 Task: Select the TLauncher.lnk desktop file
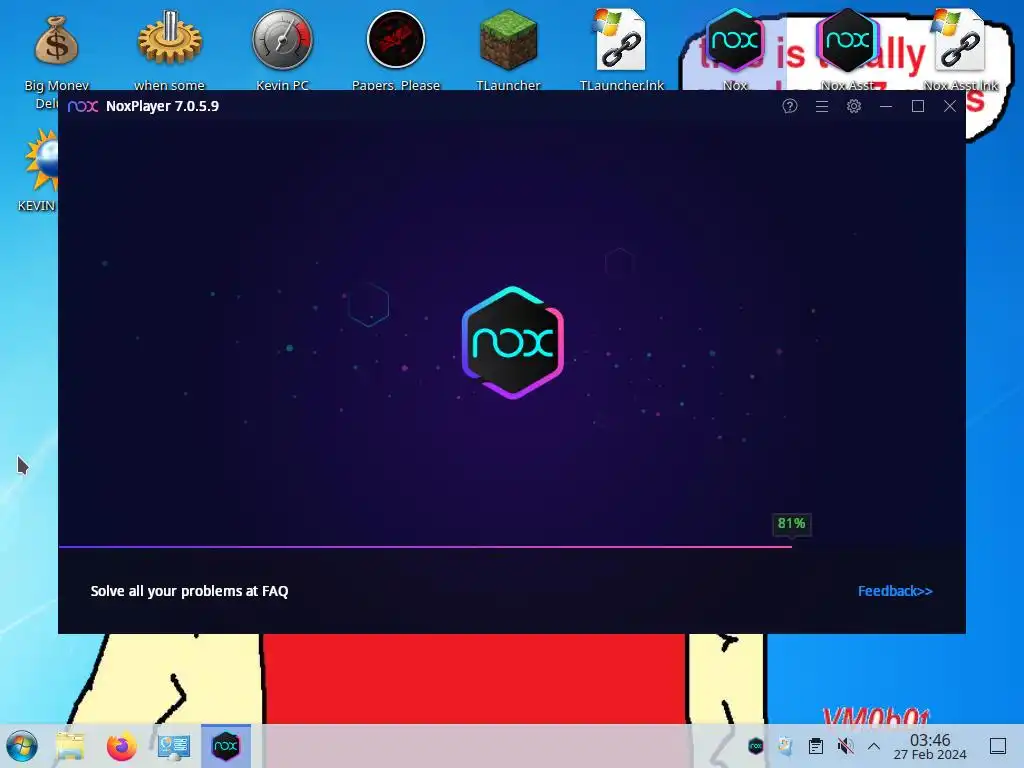620,40
